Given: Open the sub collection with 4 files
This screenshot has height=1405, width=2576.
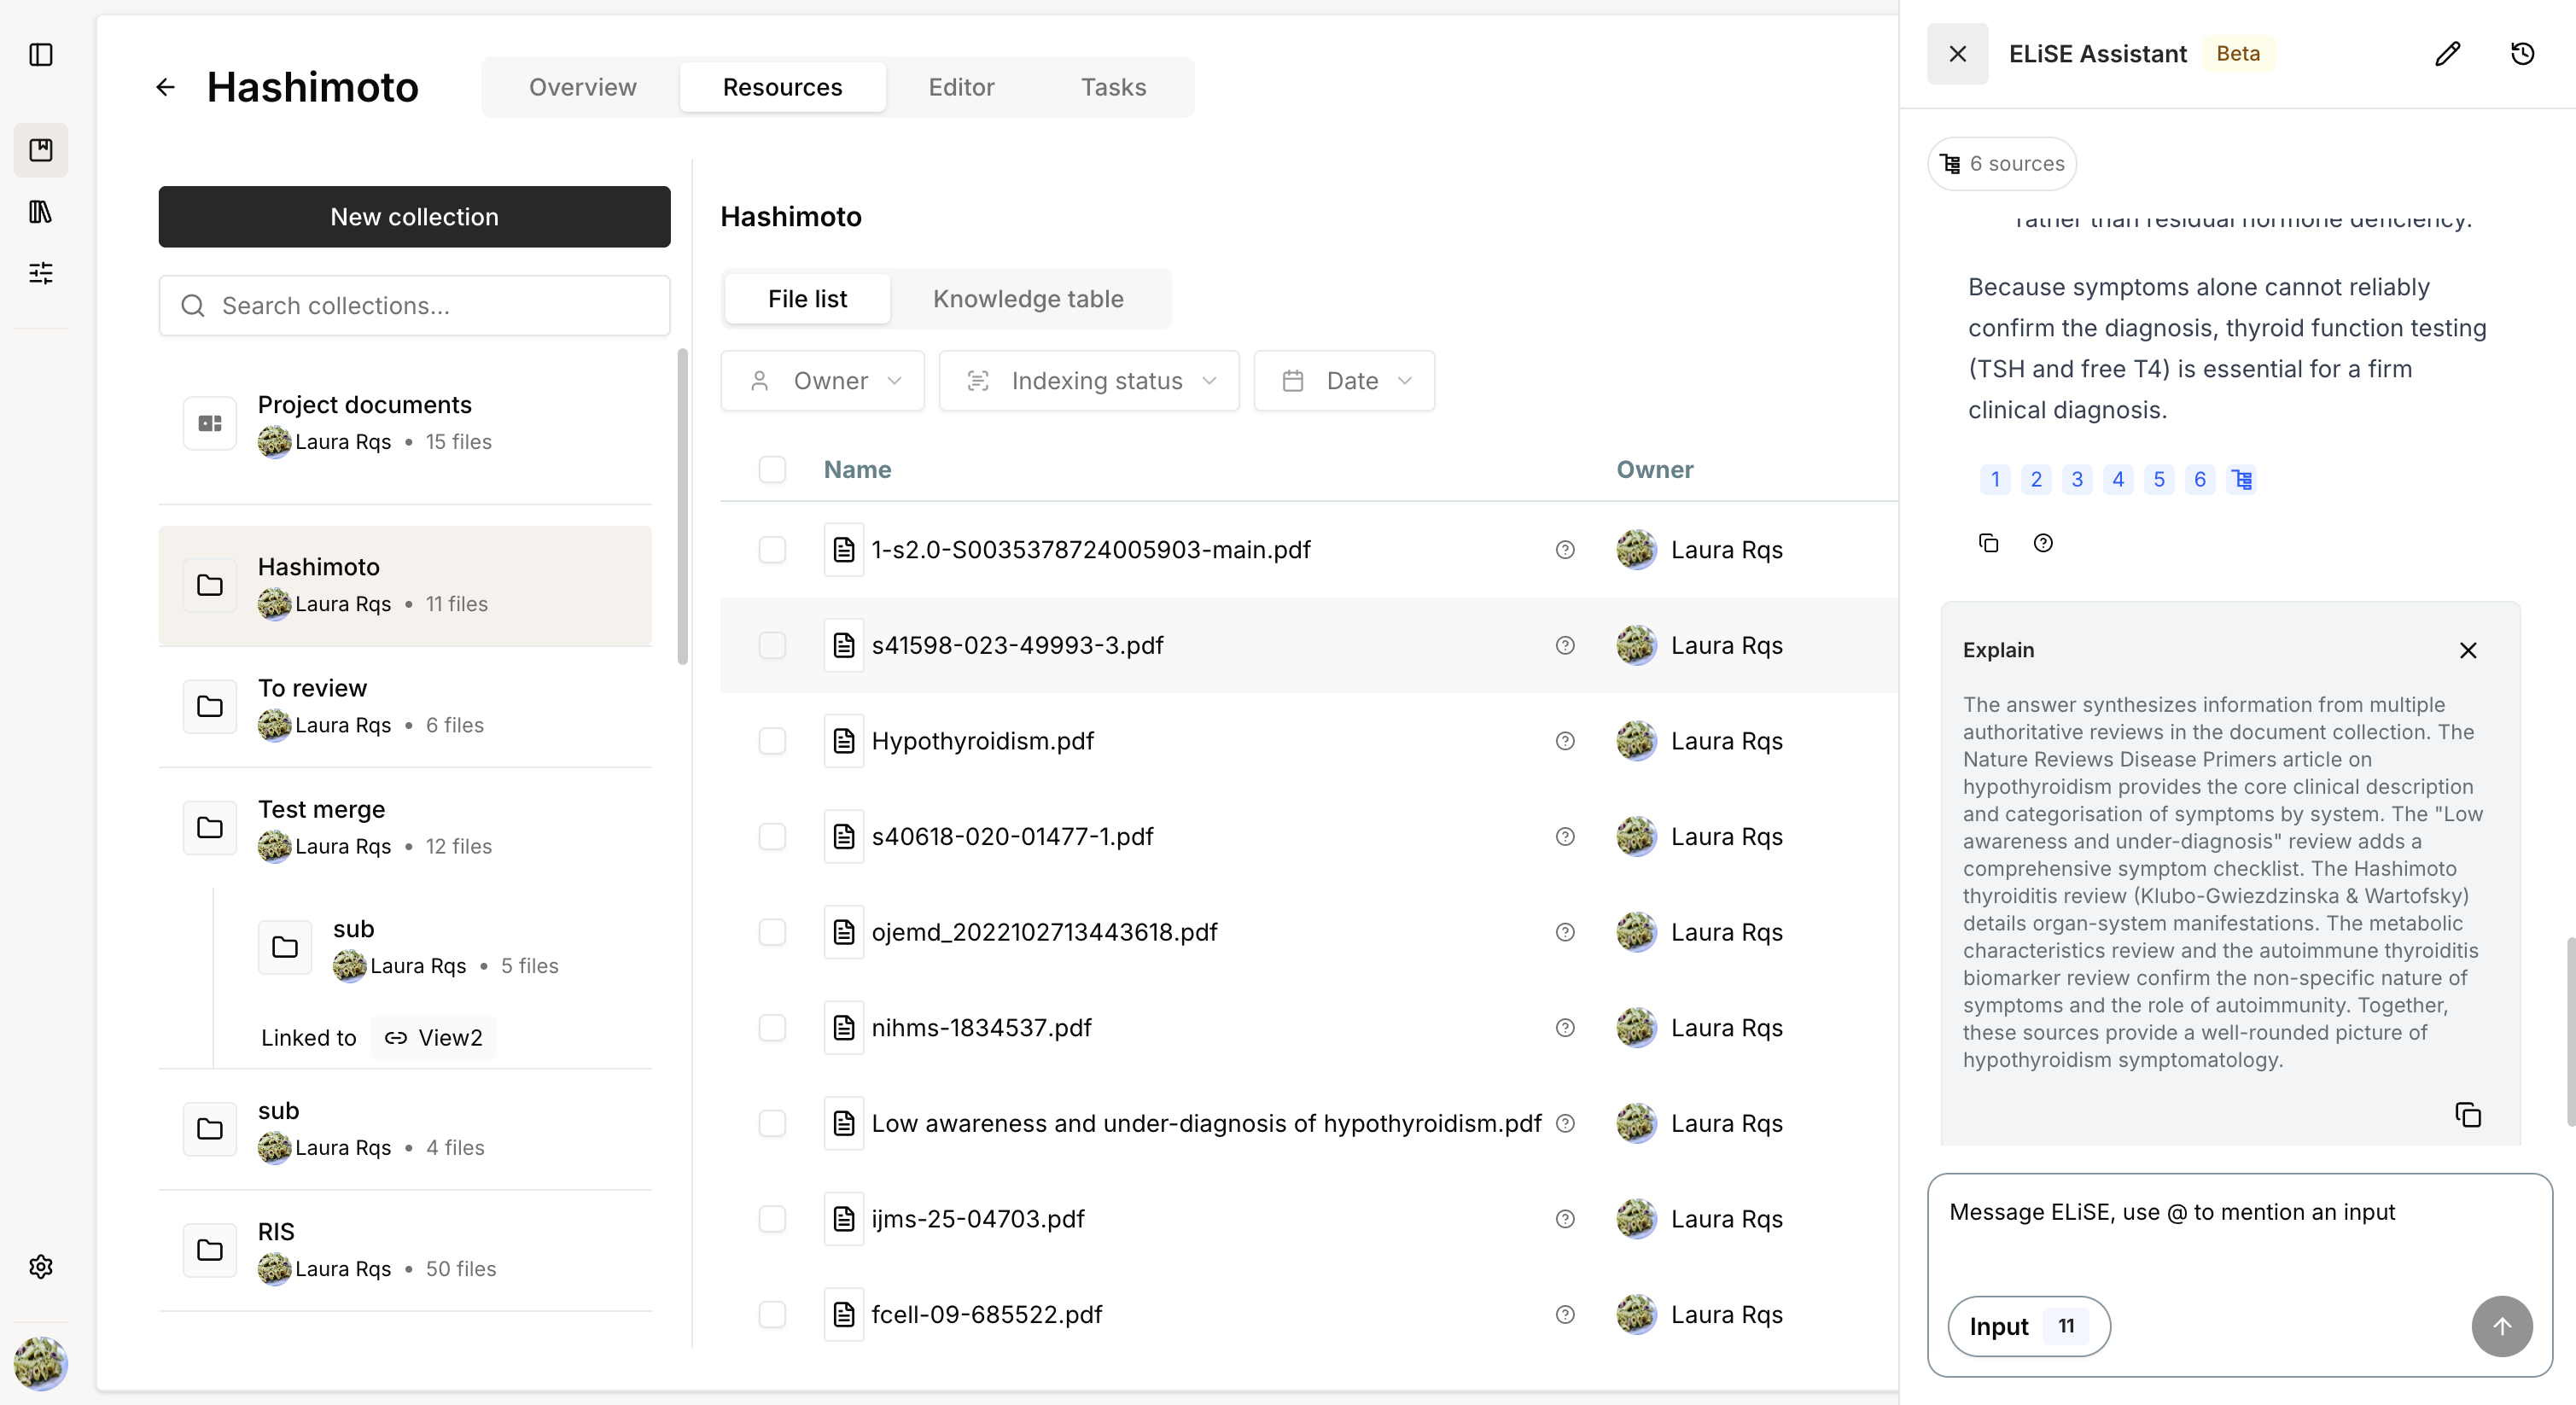Looking at the screenshot, I should pos(405,1129).
